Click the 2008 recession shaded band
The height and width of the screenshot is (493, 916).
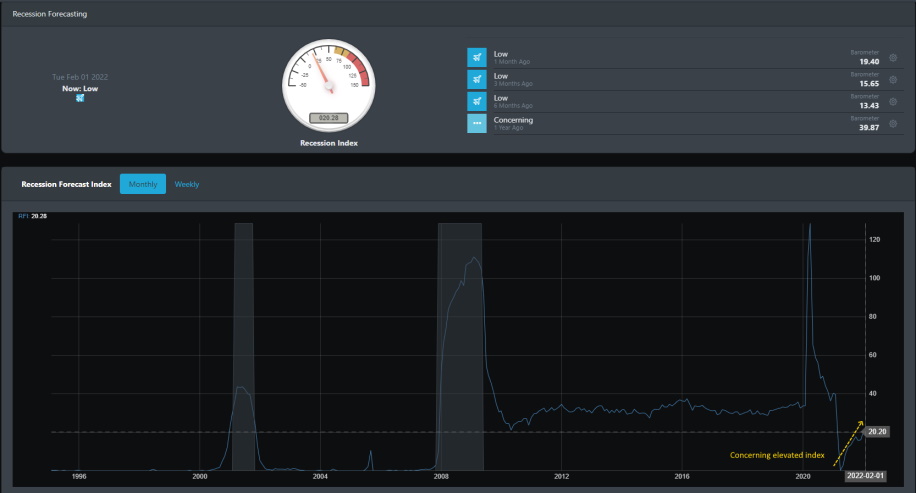tap(460, 346)
